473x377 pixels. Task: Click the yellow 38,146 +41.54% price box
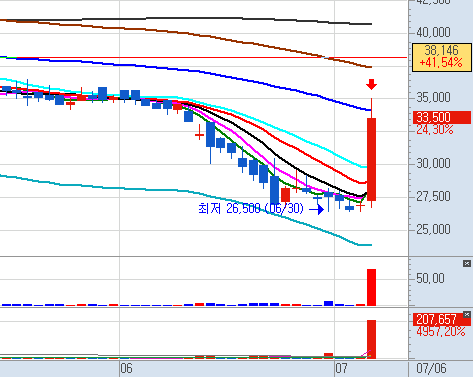point(442,57)
